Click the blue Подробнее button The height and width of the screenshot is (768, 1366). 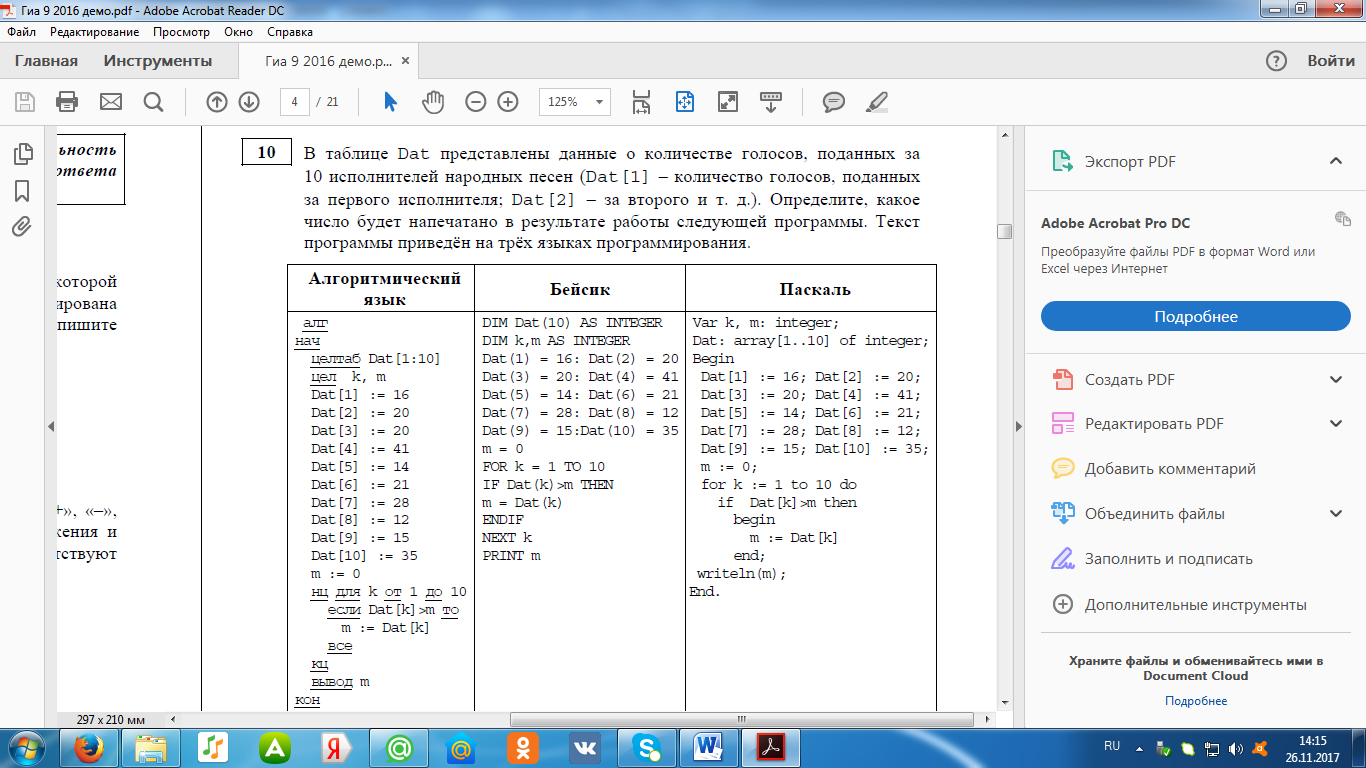(x=1196, y=316)
